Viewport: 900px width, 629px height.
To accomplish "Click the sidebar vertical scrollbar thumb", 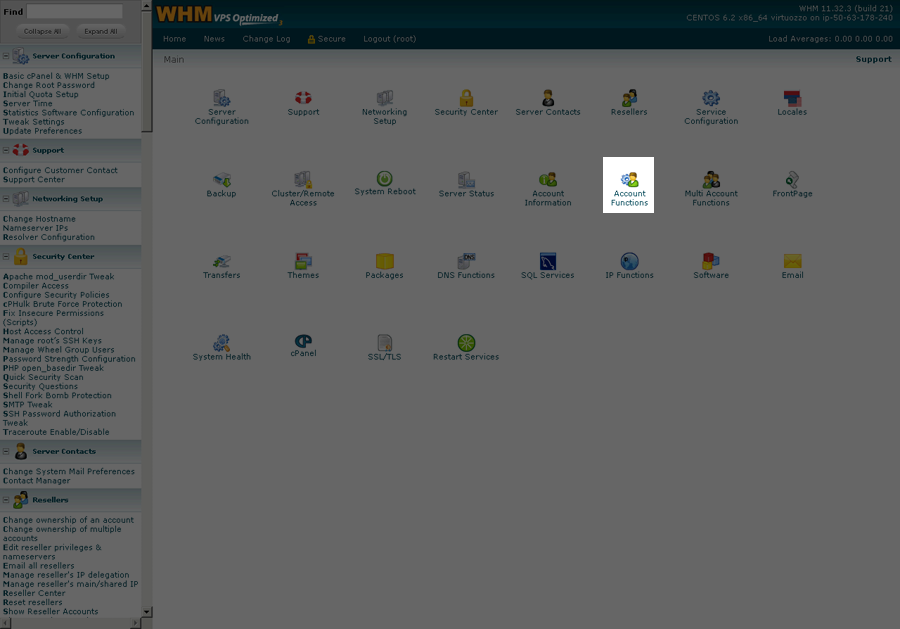I will click(146, 72).
